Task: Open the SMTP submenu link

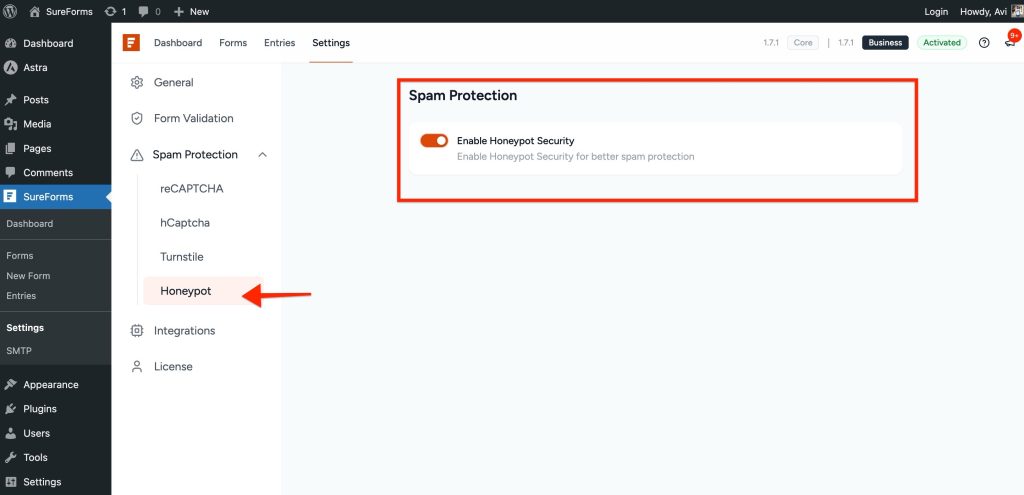Action: [19, 351]
